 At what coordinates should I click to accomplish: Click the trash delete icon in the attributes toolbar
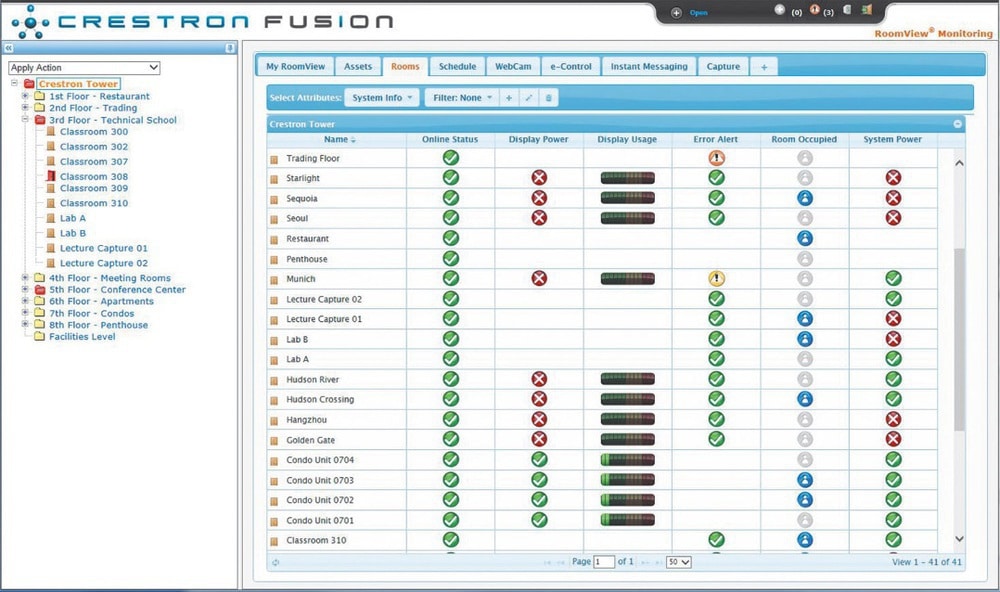point(548,98)
